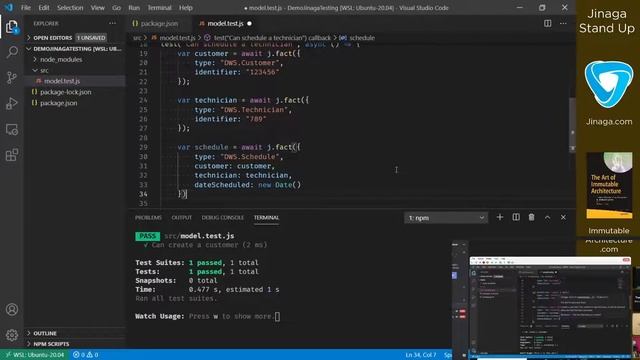Open Extensions view
Image resolution: width=640 pixels, height=360 pixels.
[12, 155]
